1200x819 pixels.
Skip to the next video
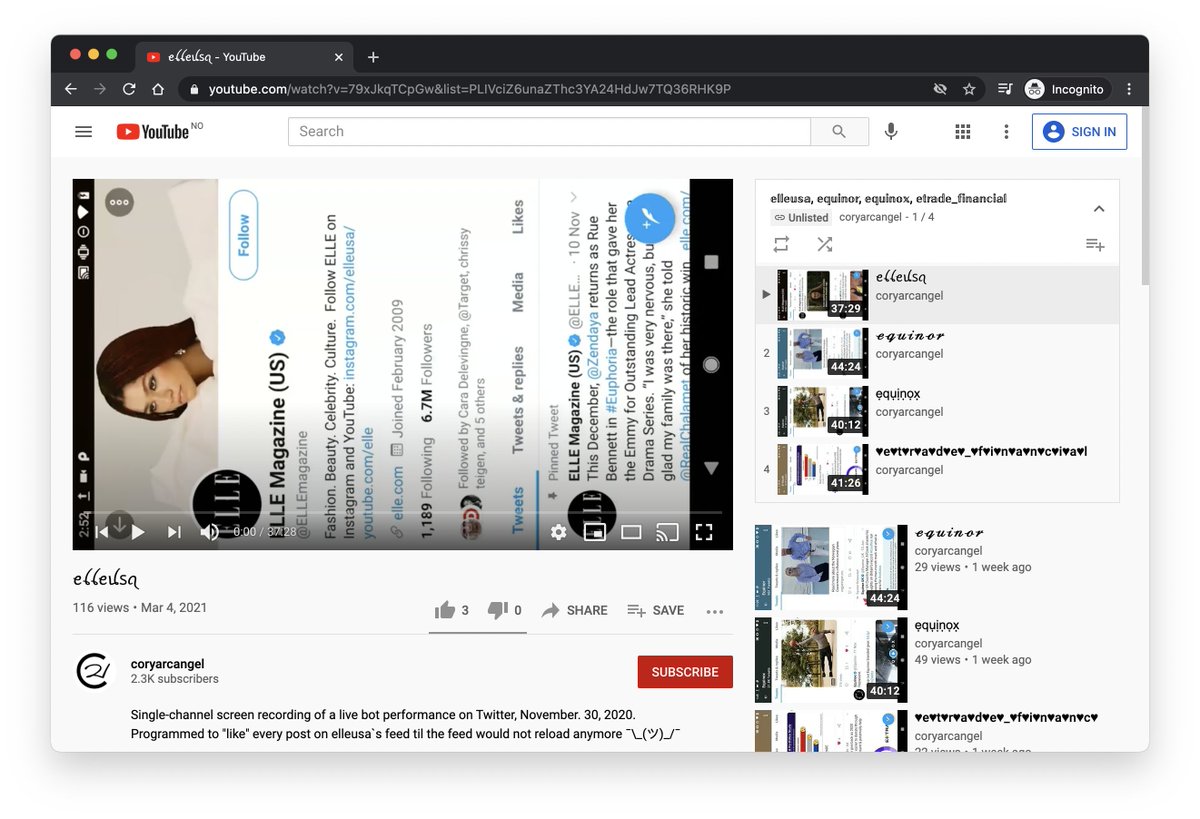tap(174, 532)
